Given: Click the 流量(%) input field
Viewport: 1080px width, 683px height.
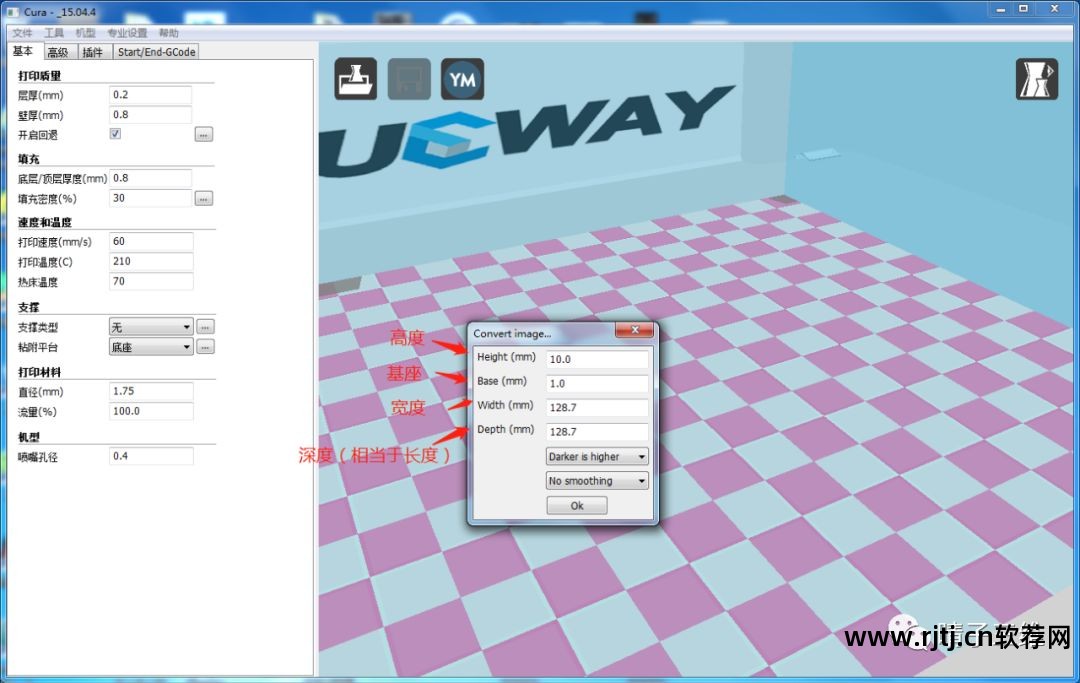Looking at the screenshot, I should (151, 411).
